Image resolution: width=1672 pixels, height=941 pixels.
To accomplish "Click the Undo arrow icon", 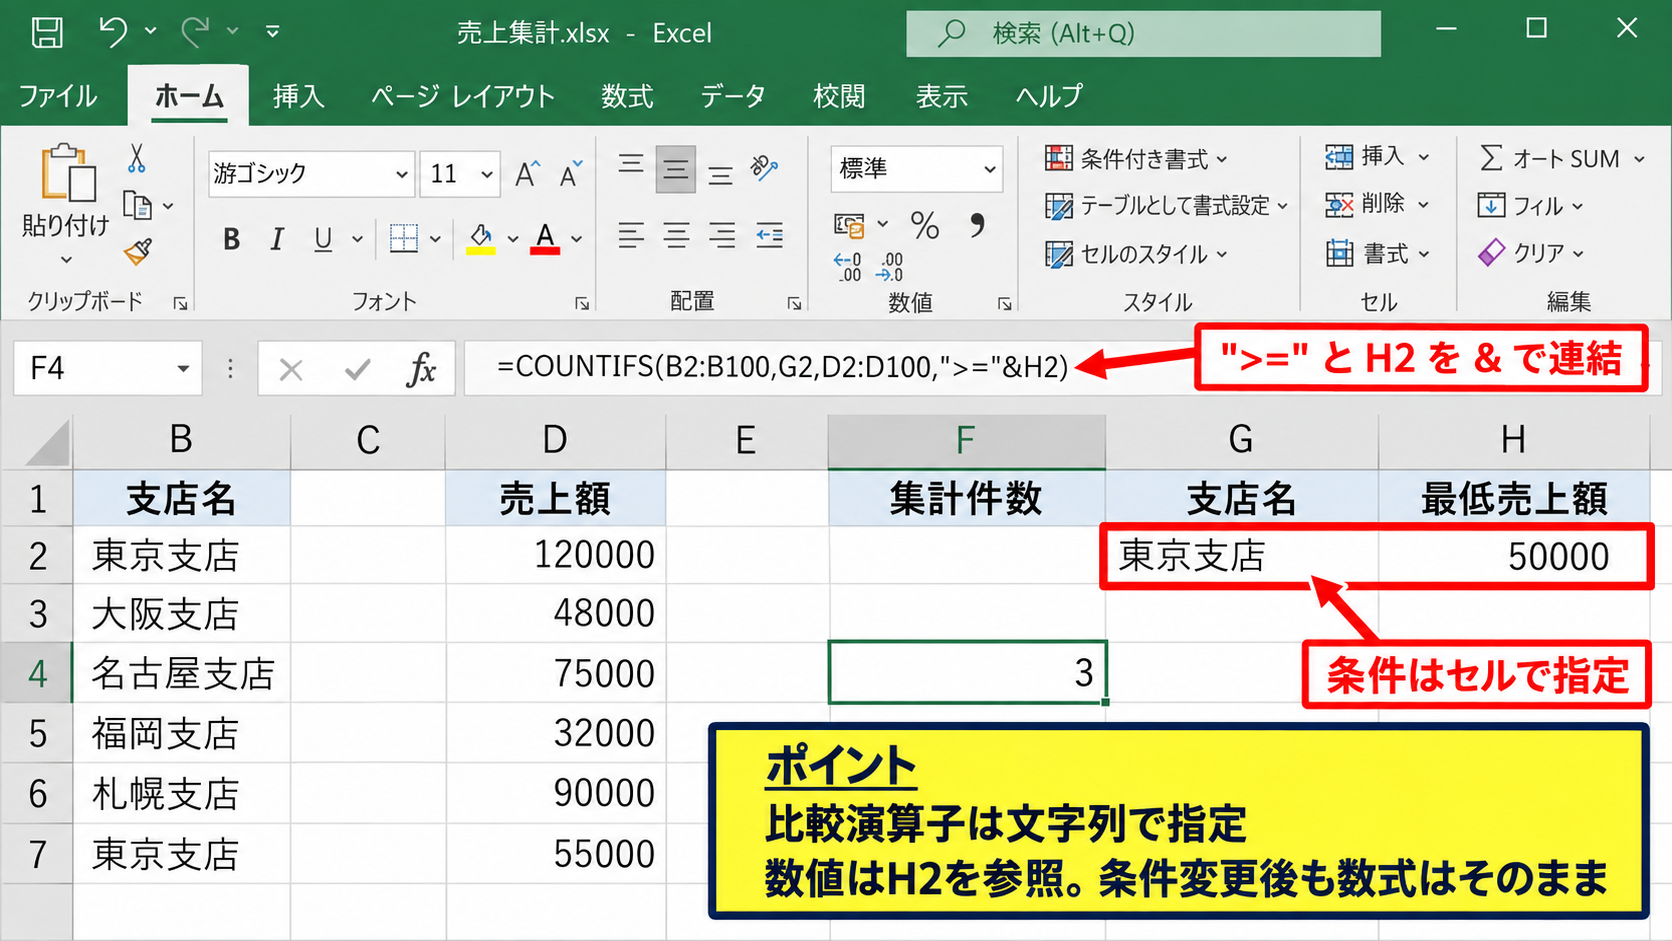I will (112, 32).
